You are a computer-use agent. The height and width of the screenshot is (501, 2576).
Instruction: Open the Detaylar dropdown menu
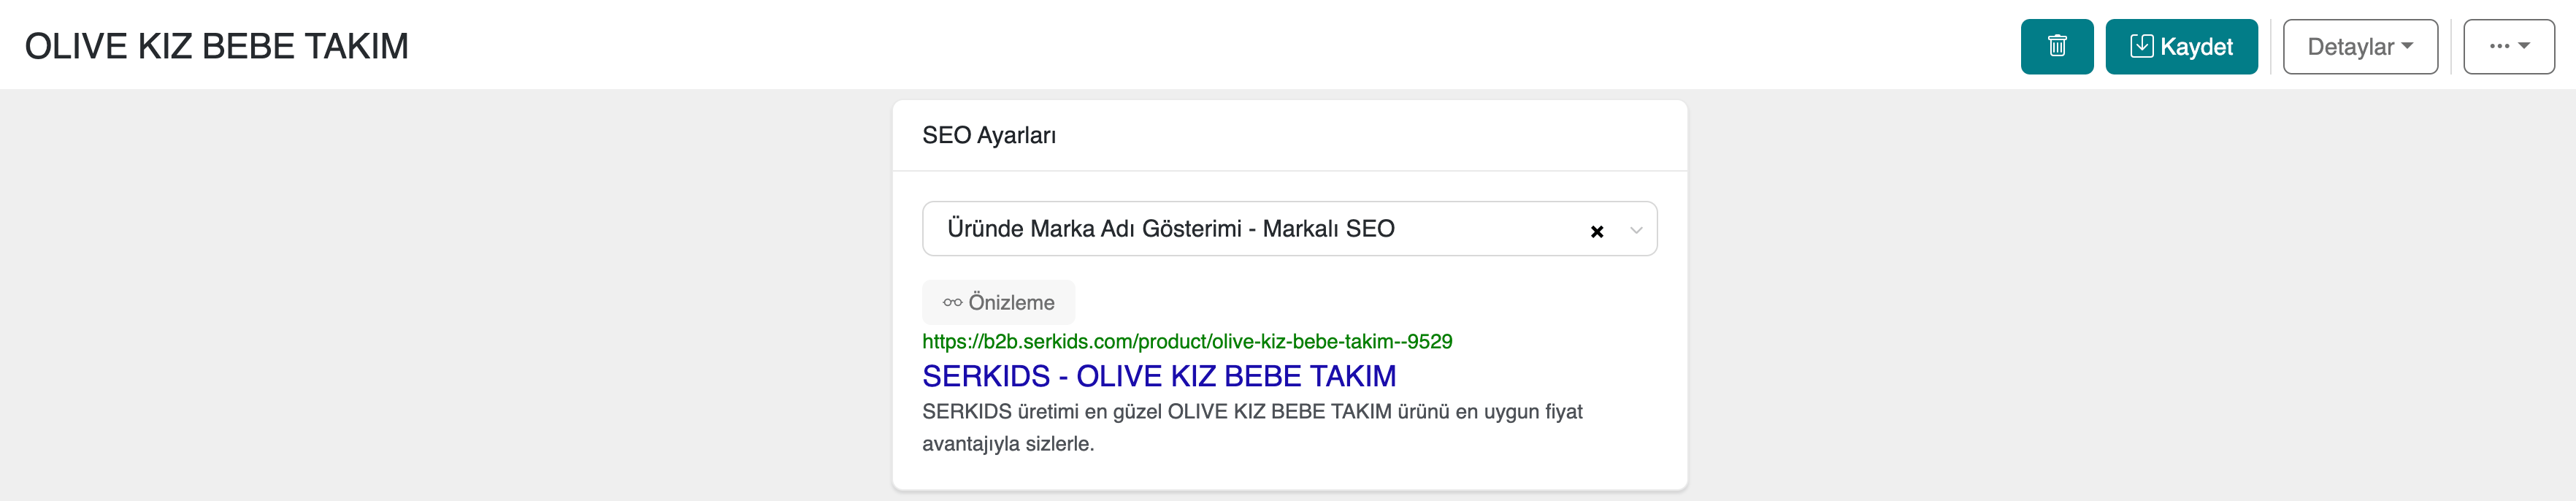pos(2359,46)
